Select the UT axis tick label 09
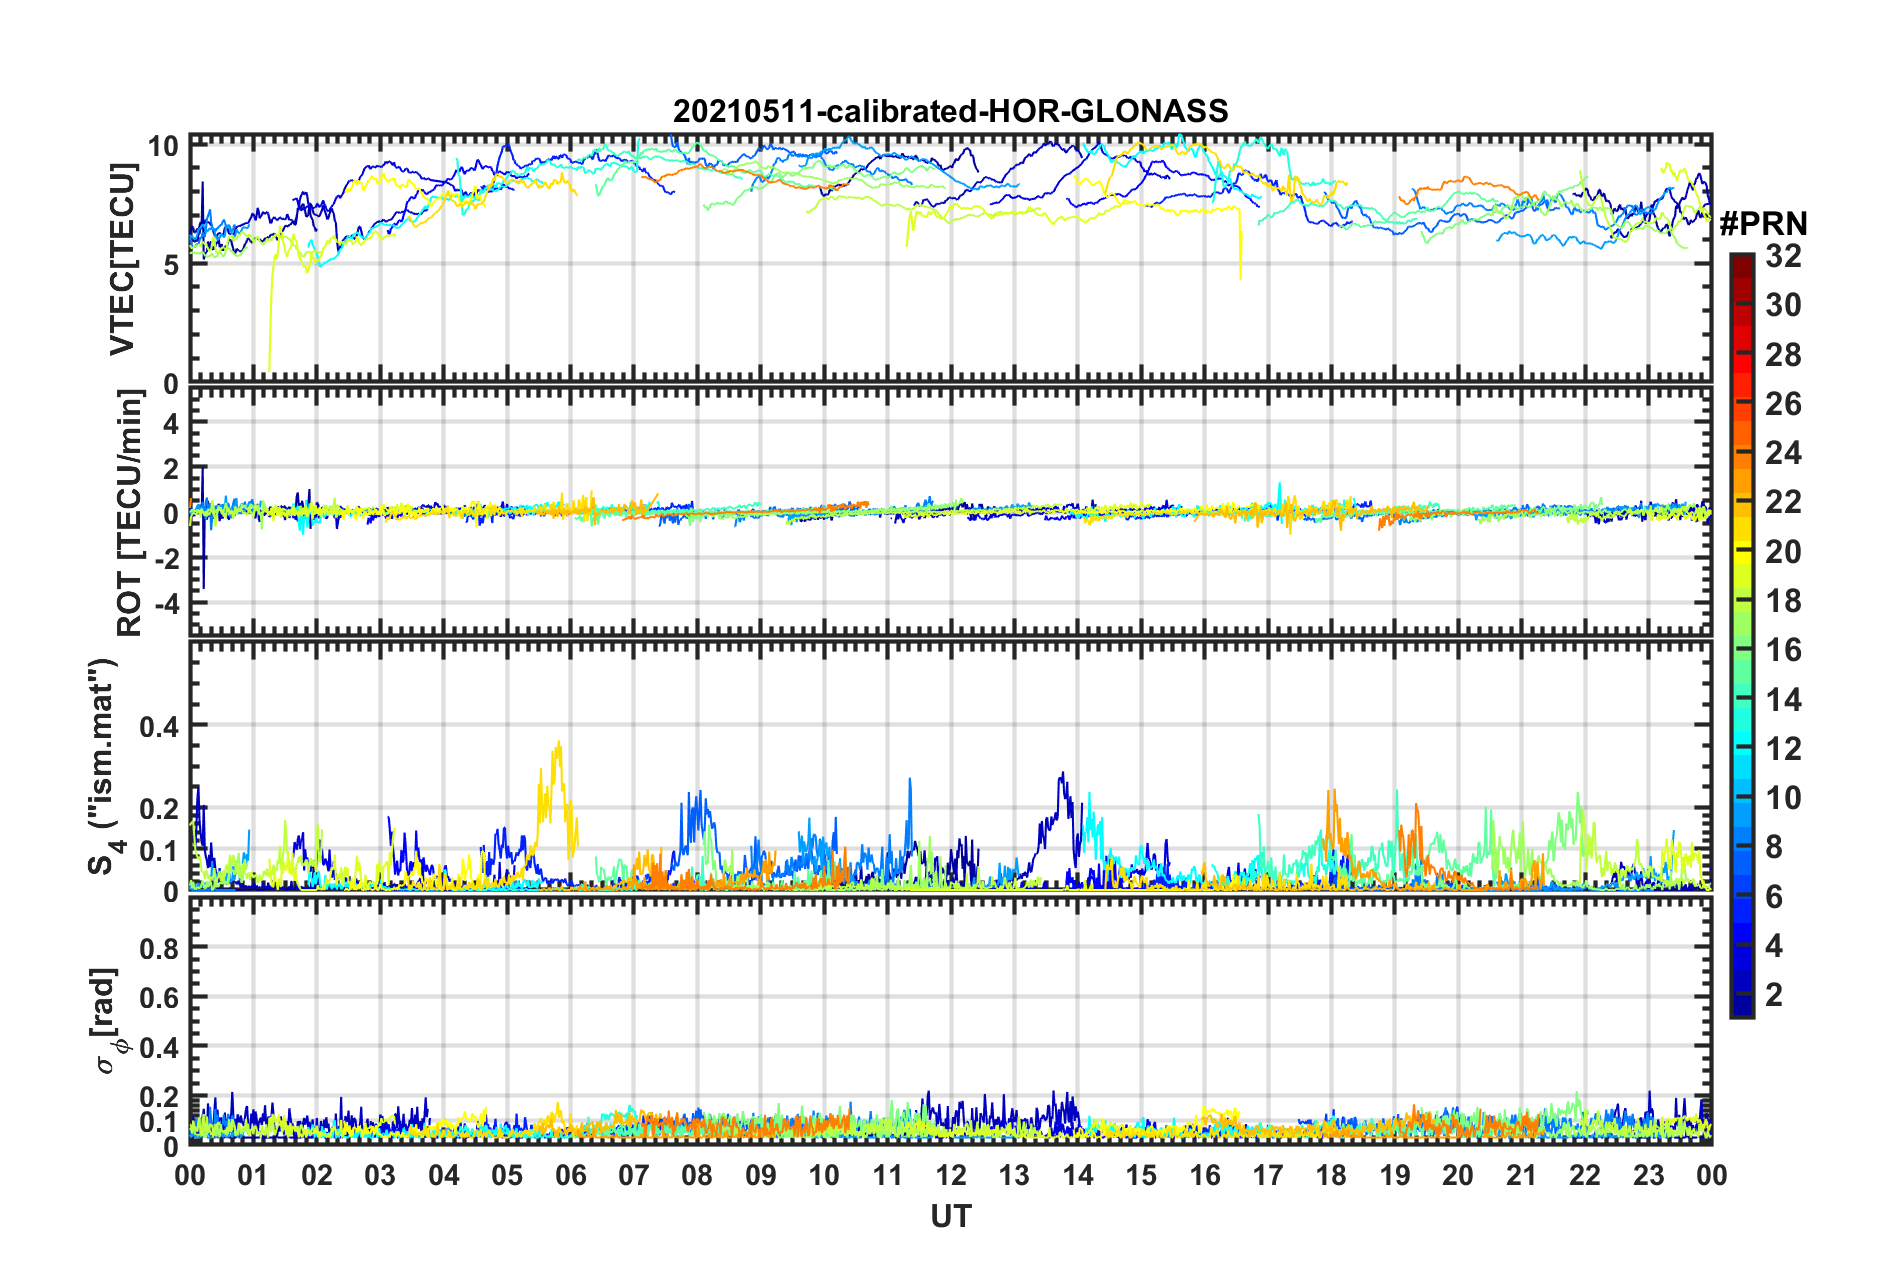1902x1272 pixels. point(761,1175)
